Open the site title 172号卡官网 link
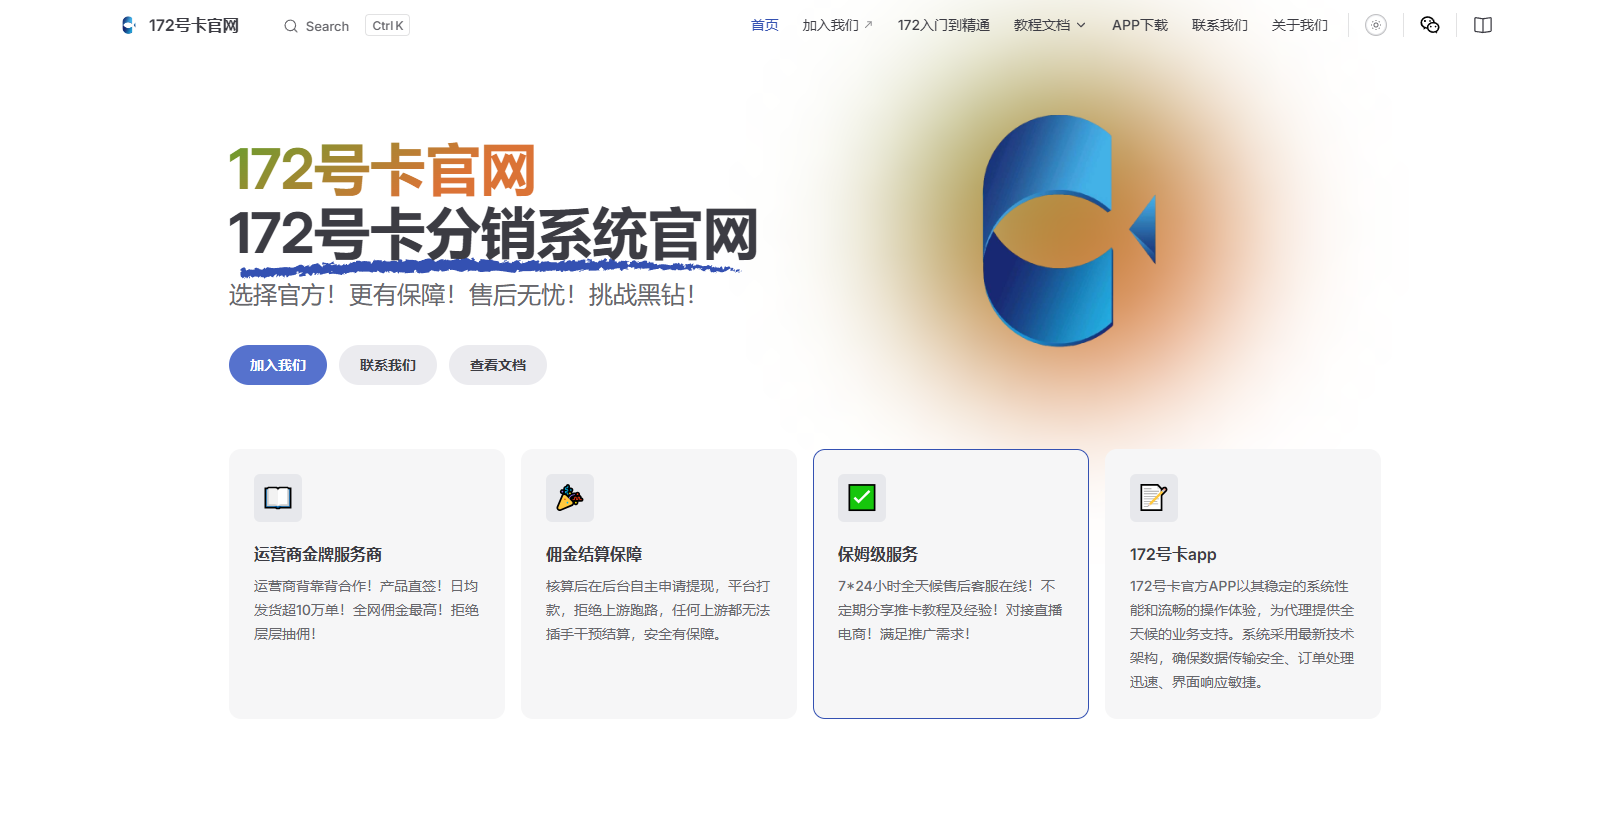 pos(194,25)
